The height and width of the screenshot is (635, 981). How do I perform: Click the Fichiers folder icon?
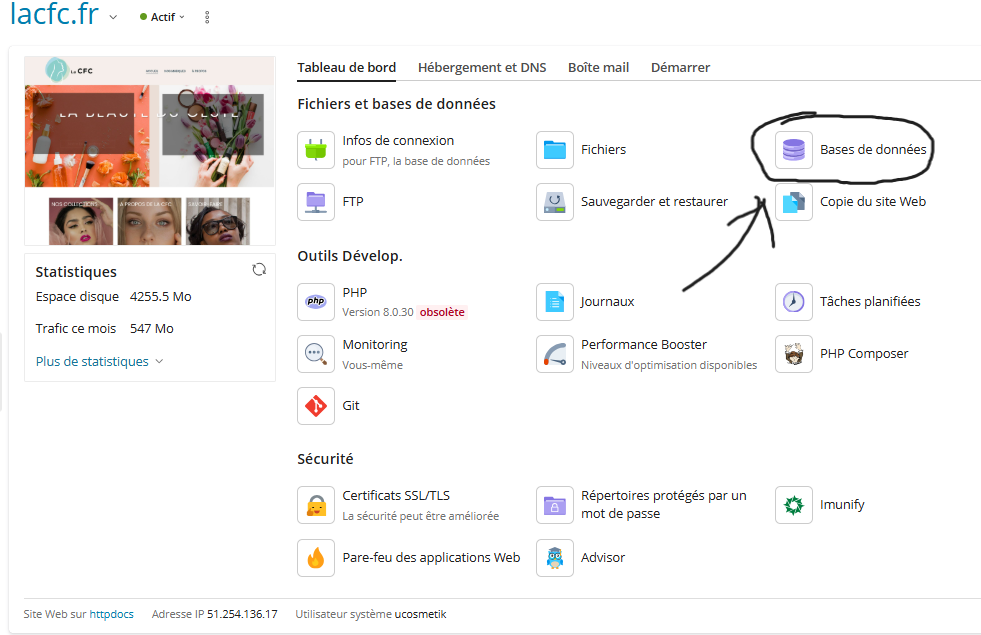click(x=555, y=150)
